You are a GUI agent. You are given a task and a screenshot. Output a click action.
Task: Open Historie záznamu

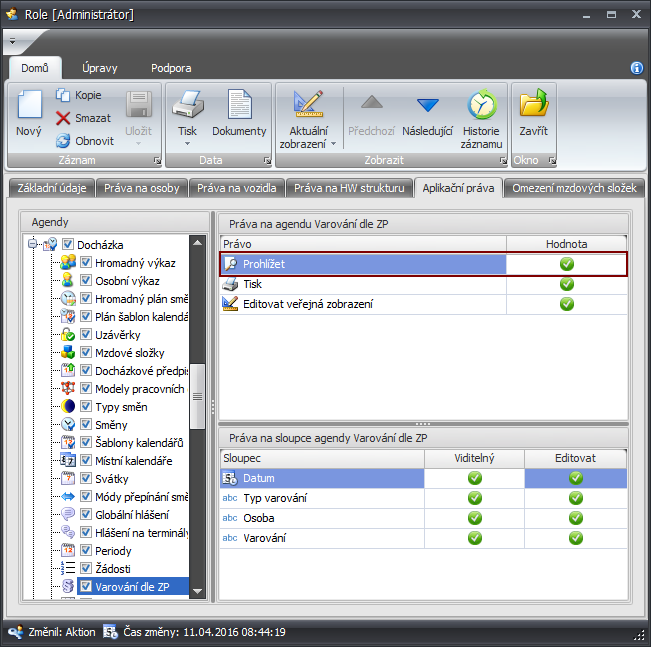coord(481,105)
